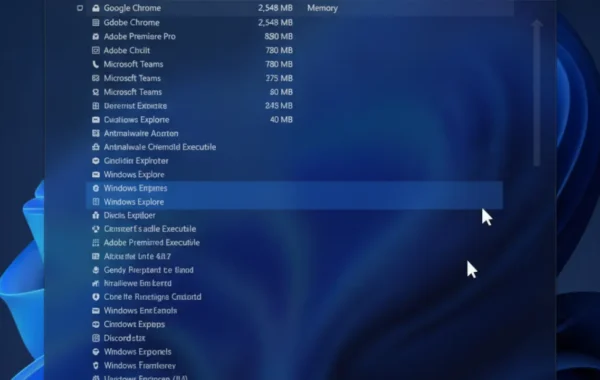Click icon beside Adobe Premirred Executivle
The width and height of the screenshot is (600, 380).
pos(96,243)
